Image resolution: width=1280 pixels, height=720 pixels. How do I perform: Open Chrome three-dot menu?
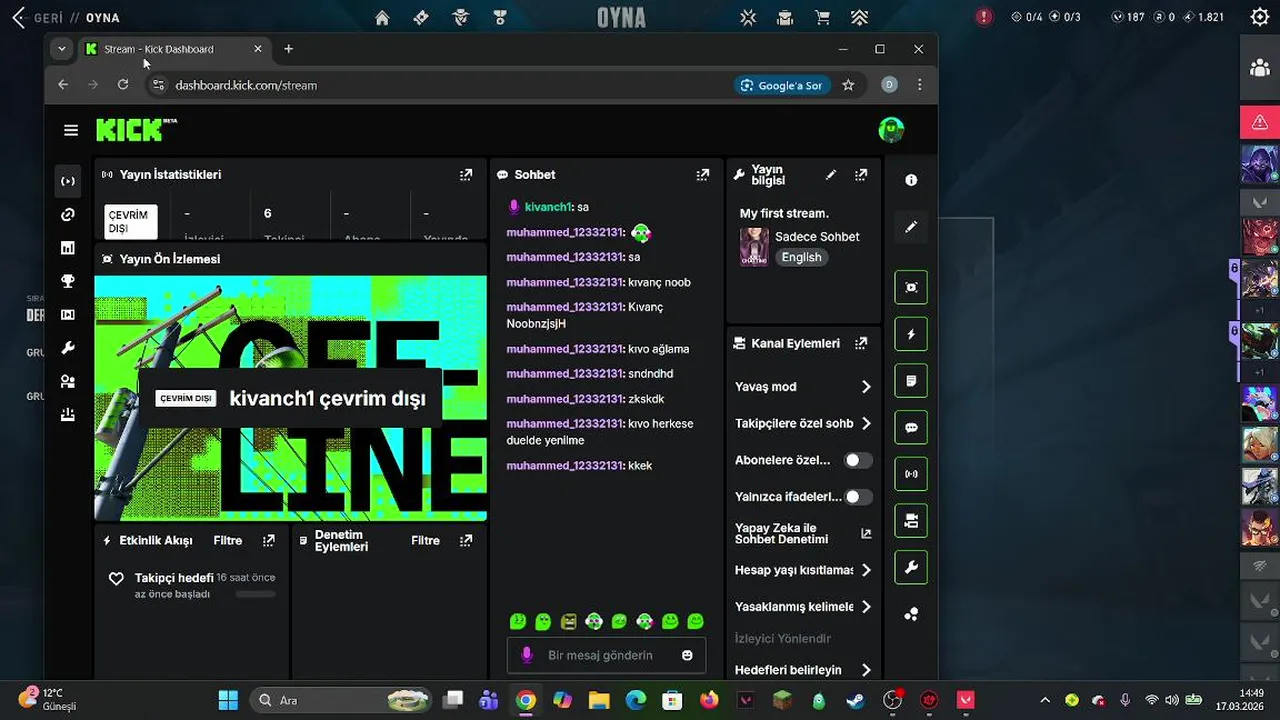coord(919,85)
